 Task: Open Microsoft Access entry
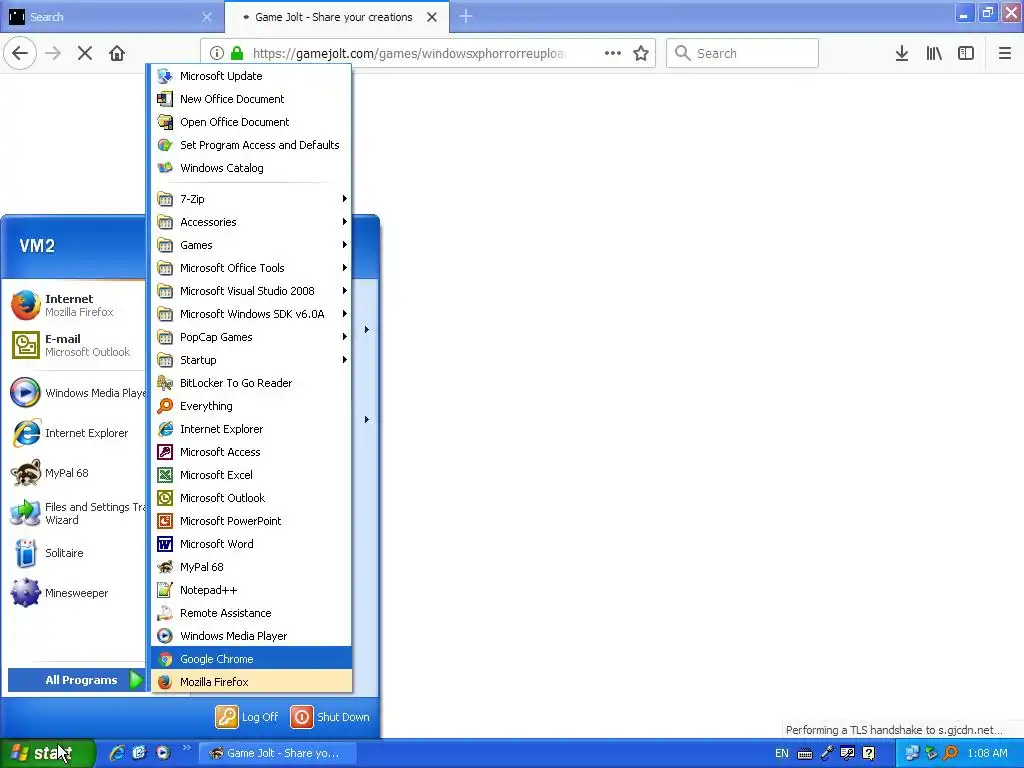tap(251, 452)
